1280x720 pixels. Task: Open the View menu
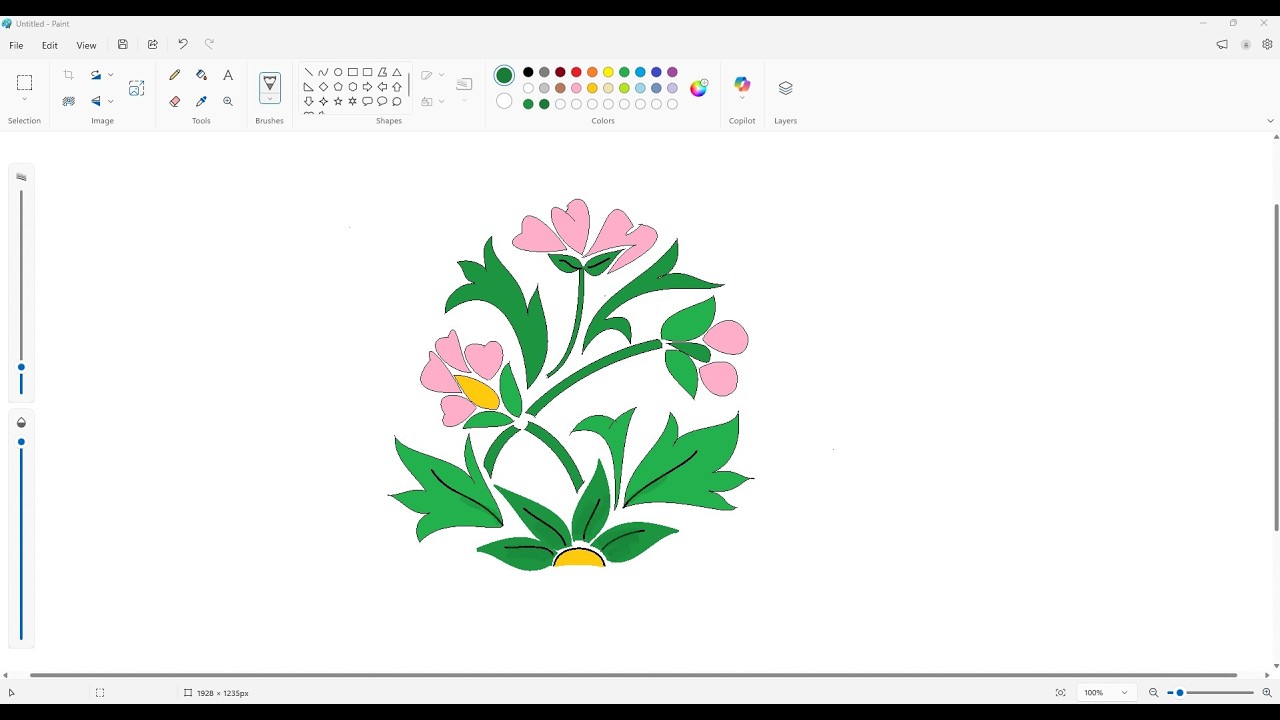coord(87,45)
